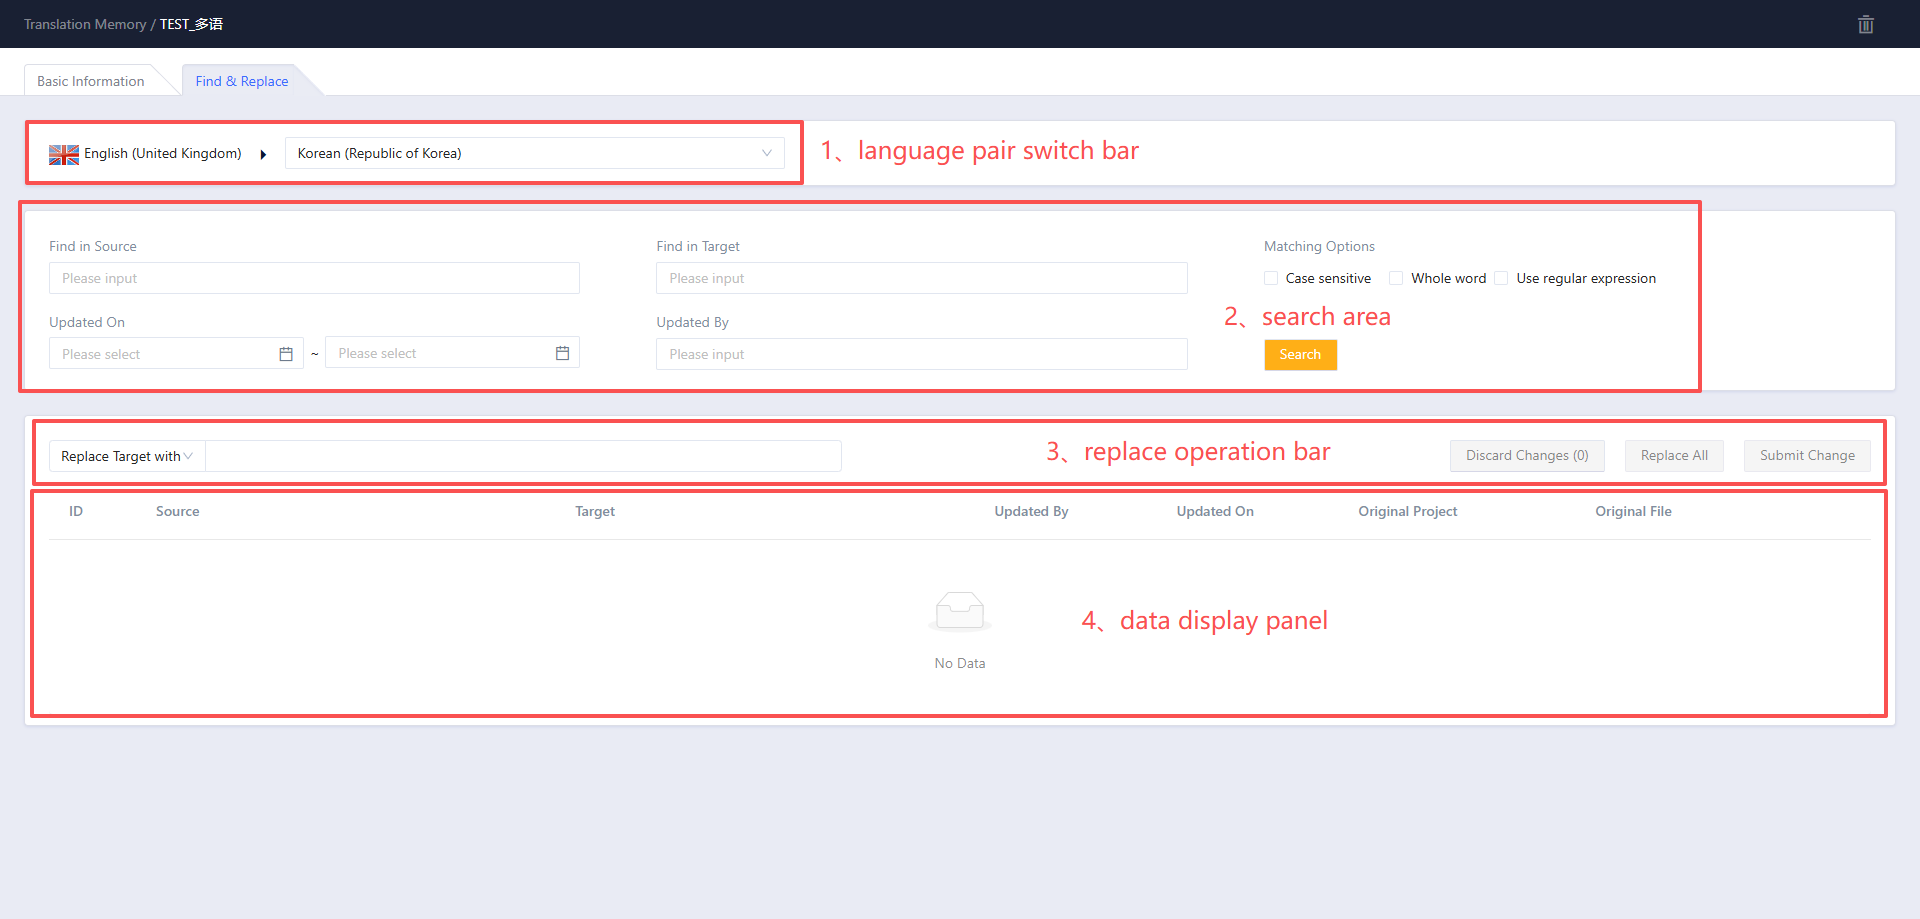Select the Find & Replace tab
This screenshot has width=1920, height=919.
click(242, 81)
